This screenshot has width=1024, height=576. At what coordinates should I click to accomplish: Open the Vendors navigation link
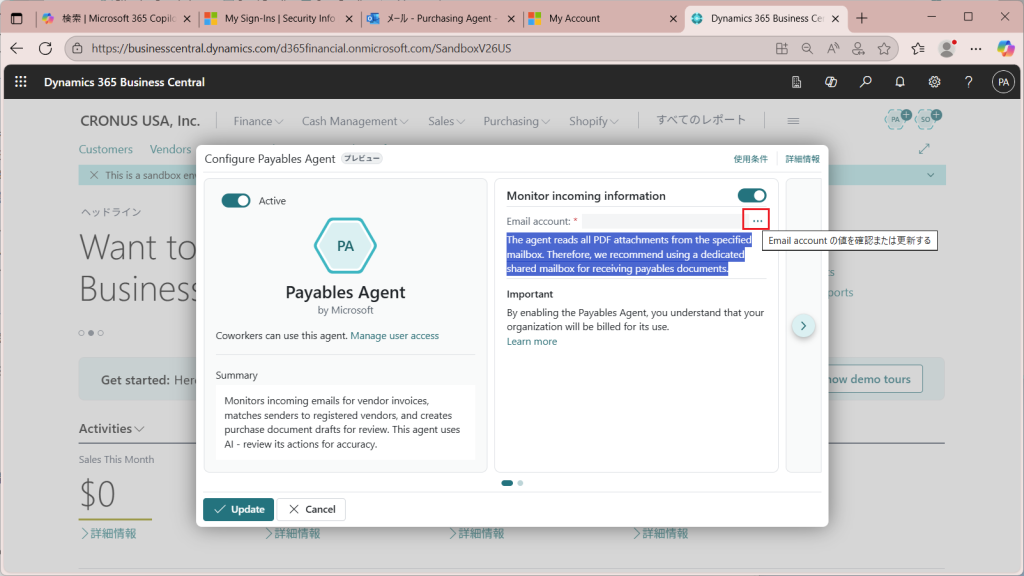point(170,149)
